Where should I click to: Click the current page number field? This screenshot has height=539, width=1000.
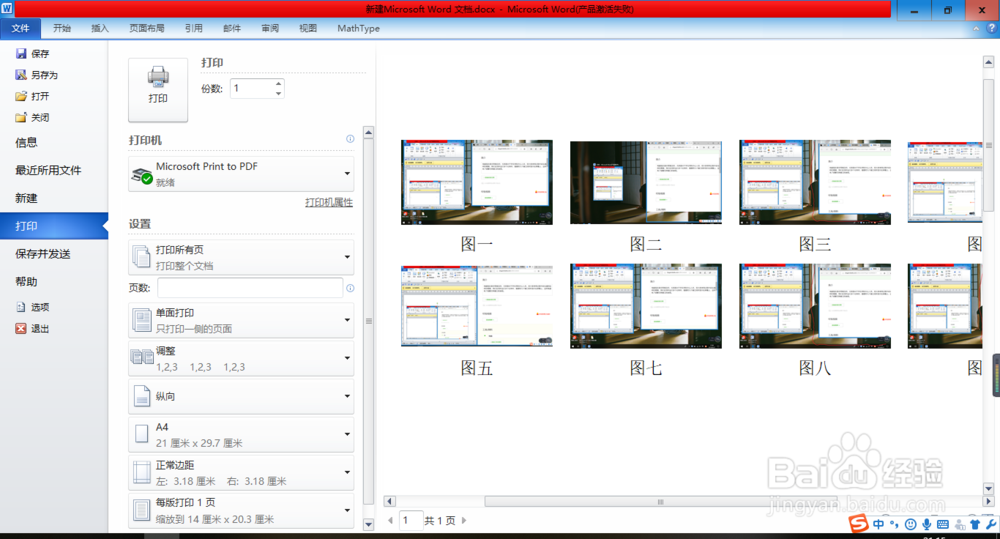(x=411, y=520)
